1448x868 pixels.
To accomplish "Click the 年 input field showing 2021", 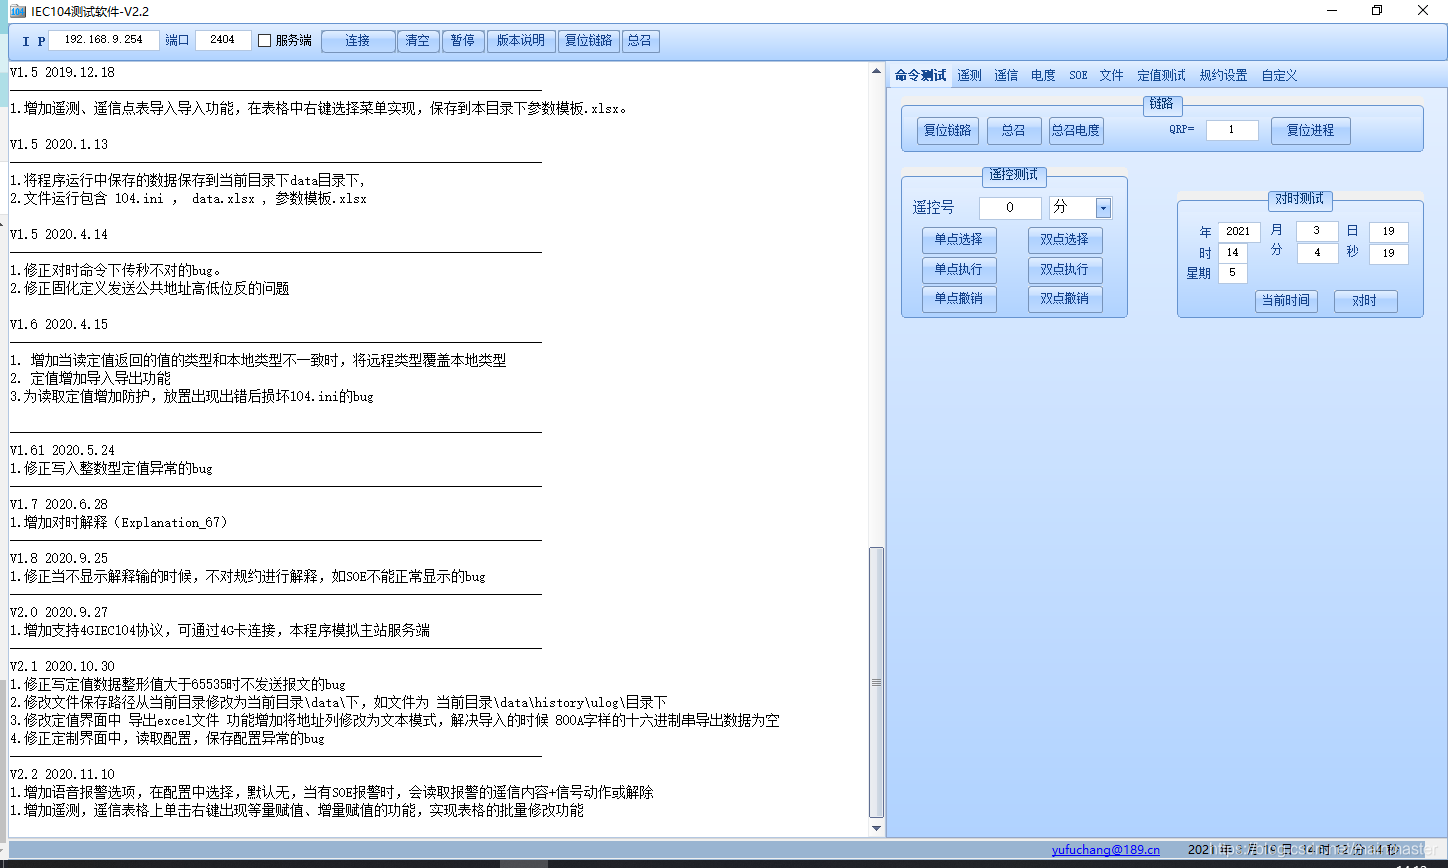I will pos(1239,232).
